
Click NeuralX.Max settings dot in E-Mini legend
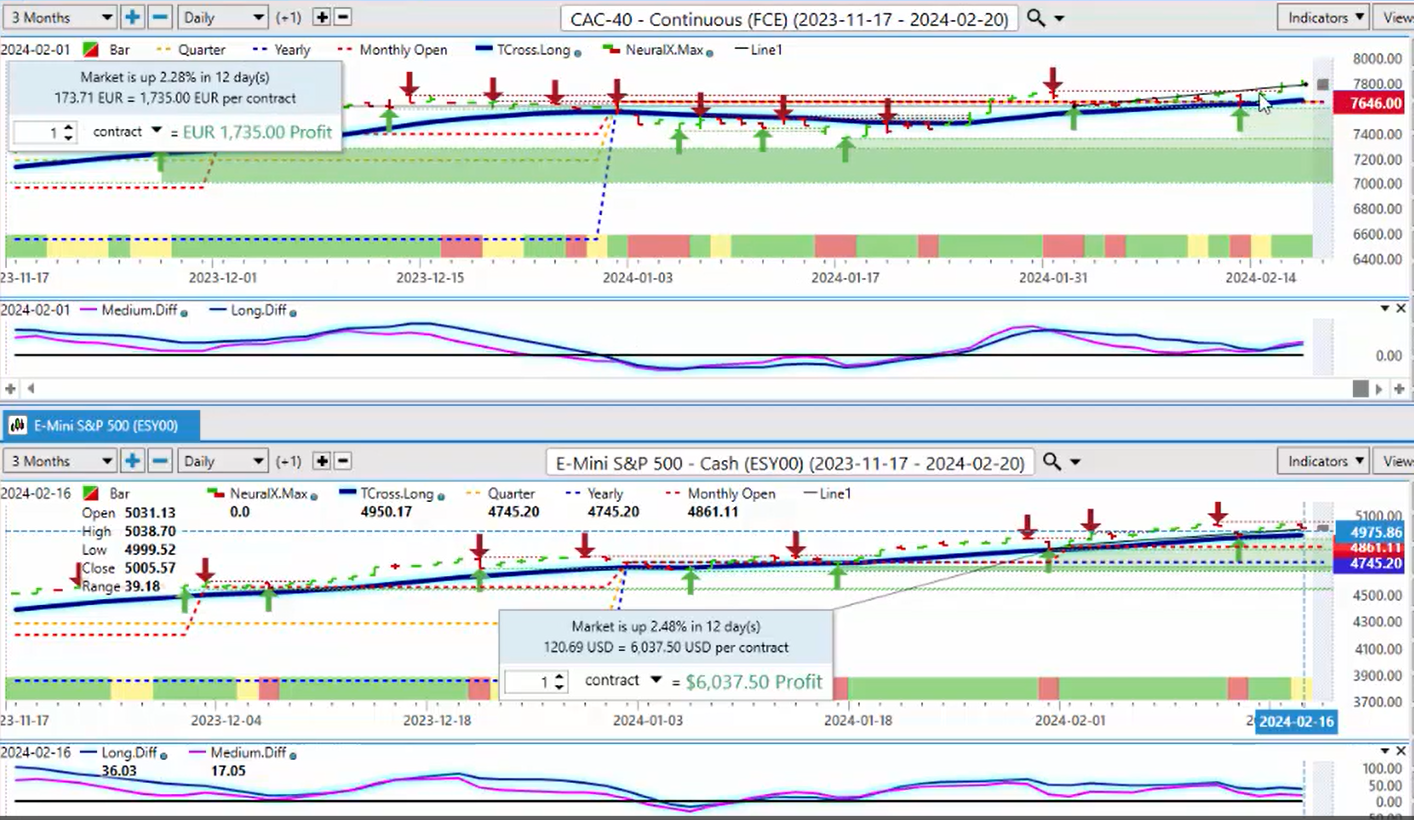click(x=314, y=495)
